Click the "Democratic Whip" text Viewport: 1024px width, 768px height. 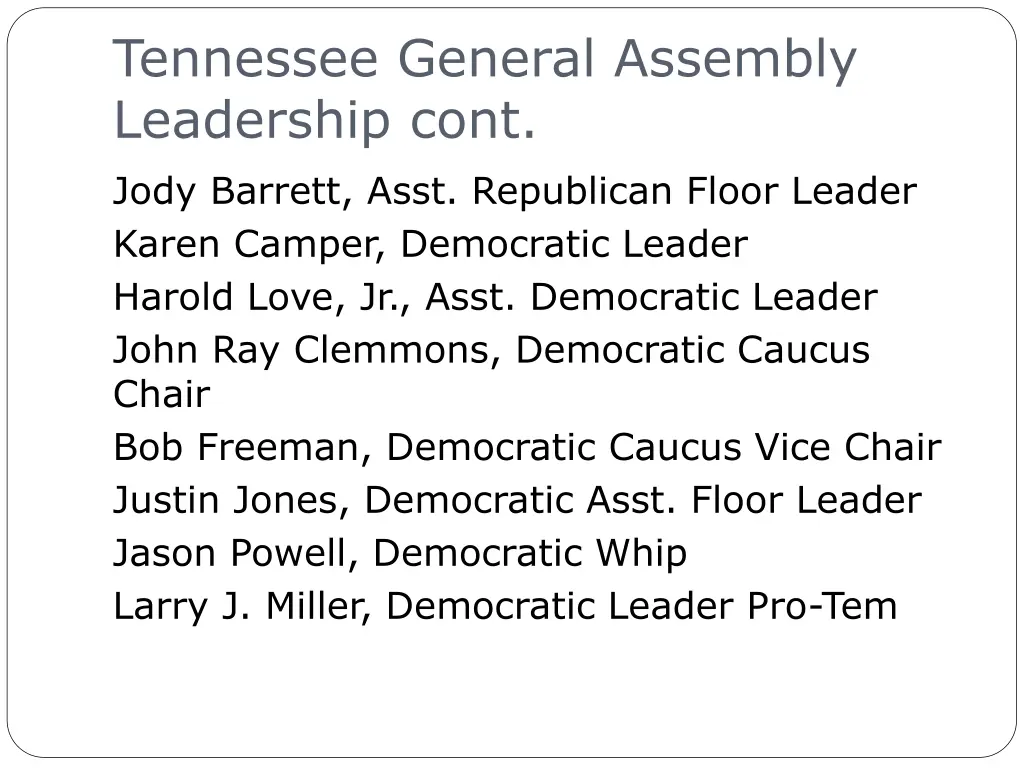pos(530,553)
